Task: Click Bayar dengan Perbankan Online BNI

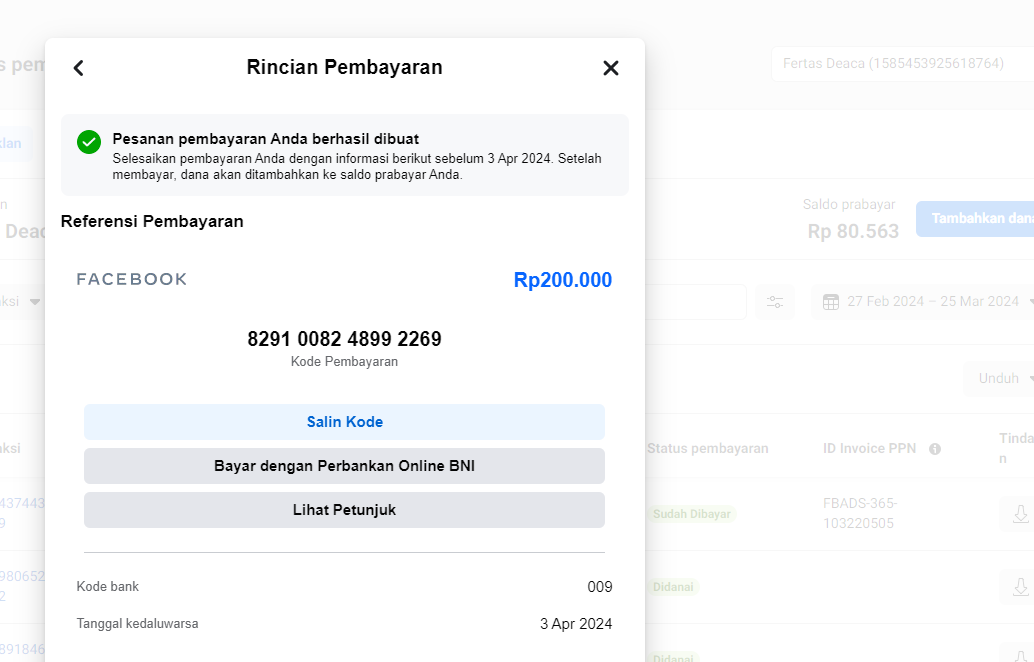Action: [x=344, y=466]
